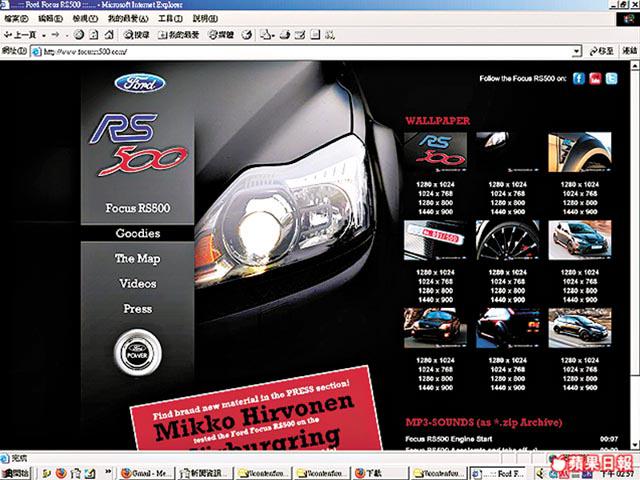640x480 pixels.
Task: Click the page scrollbar up arrow
Action: [635, 65]
